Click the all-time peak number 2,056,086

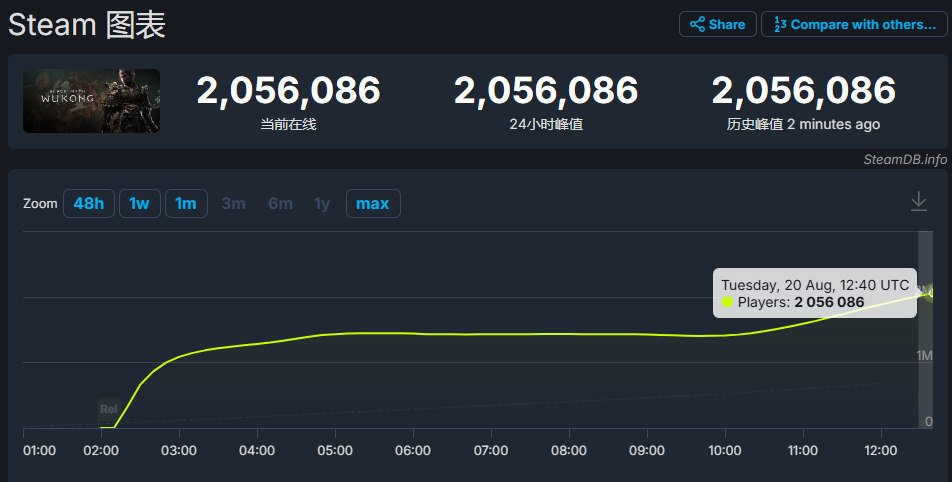click(803, 90)
